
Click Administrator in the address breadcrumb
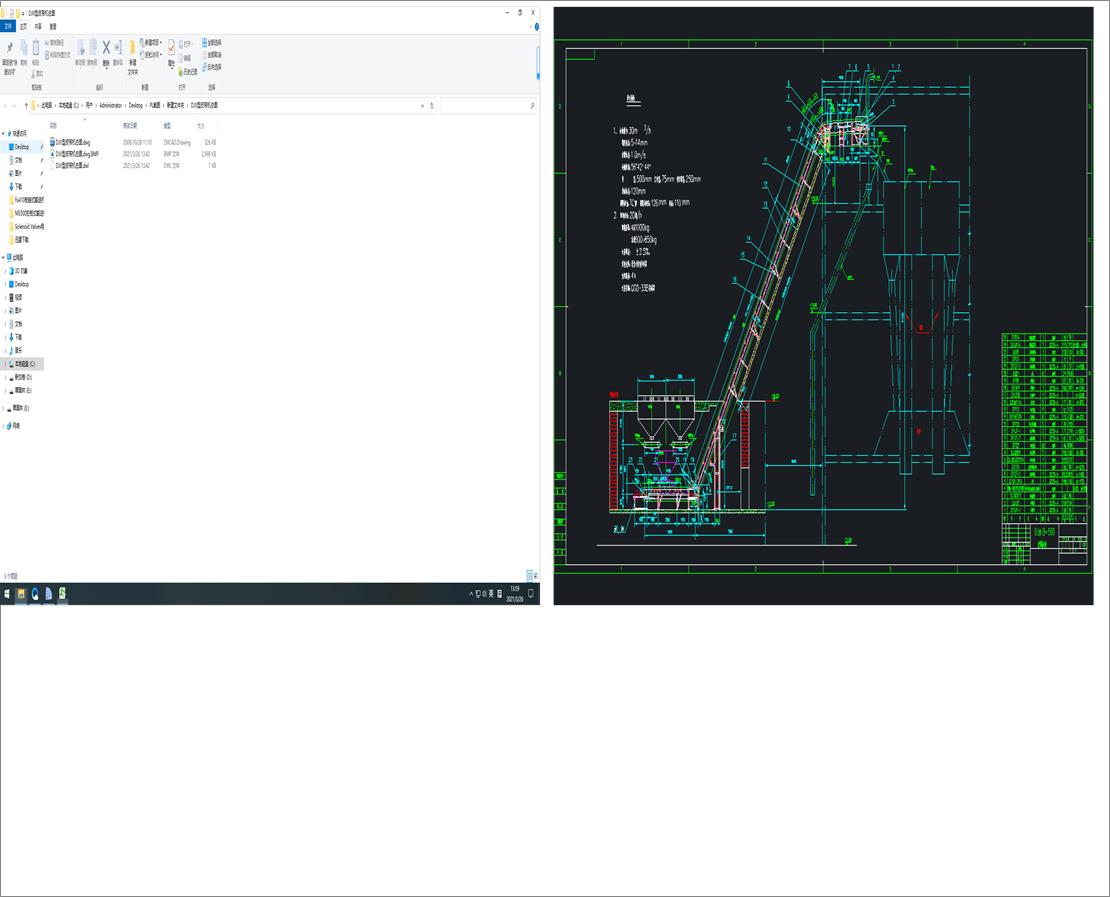110,105
